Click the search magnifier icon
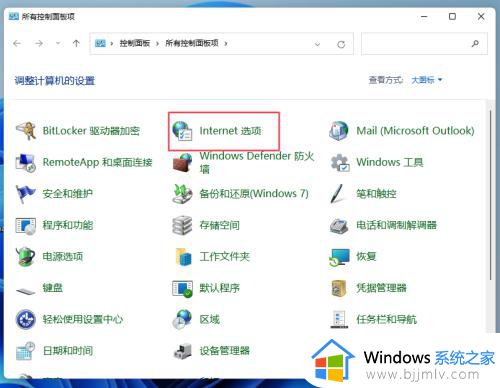 (x=475, y=43)
